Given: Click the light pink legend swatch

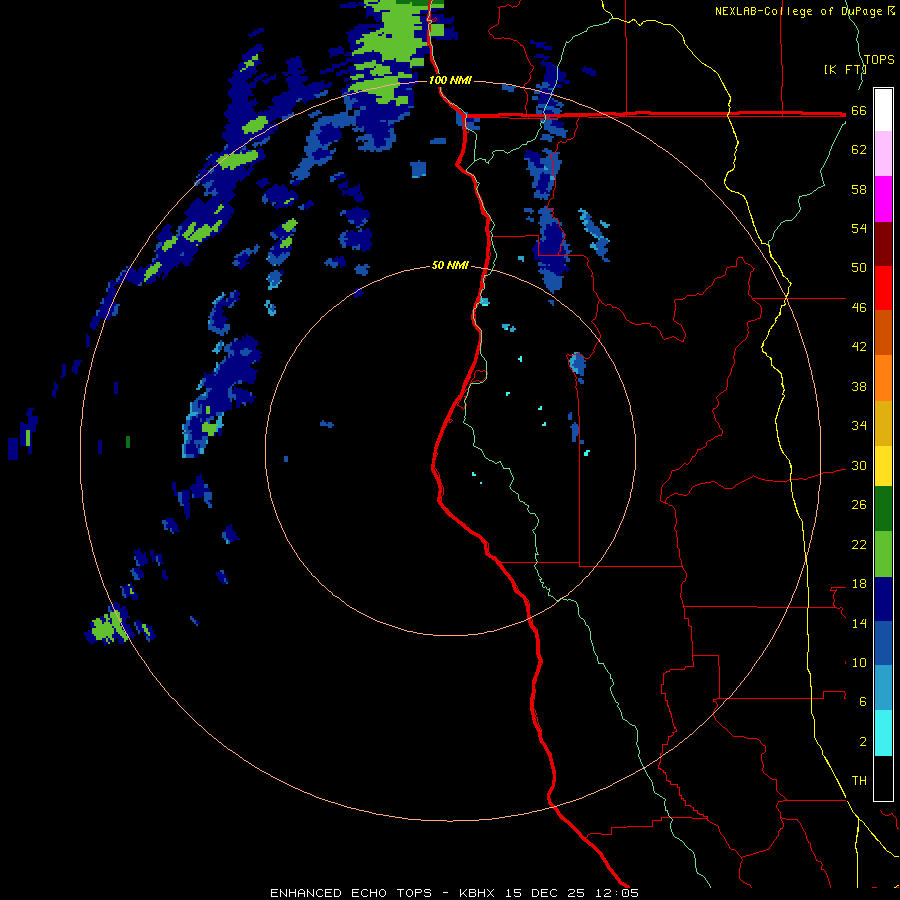Looking at the screenshot, I should click(x=883, y=154).
